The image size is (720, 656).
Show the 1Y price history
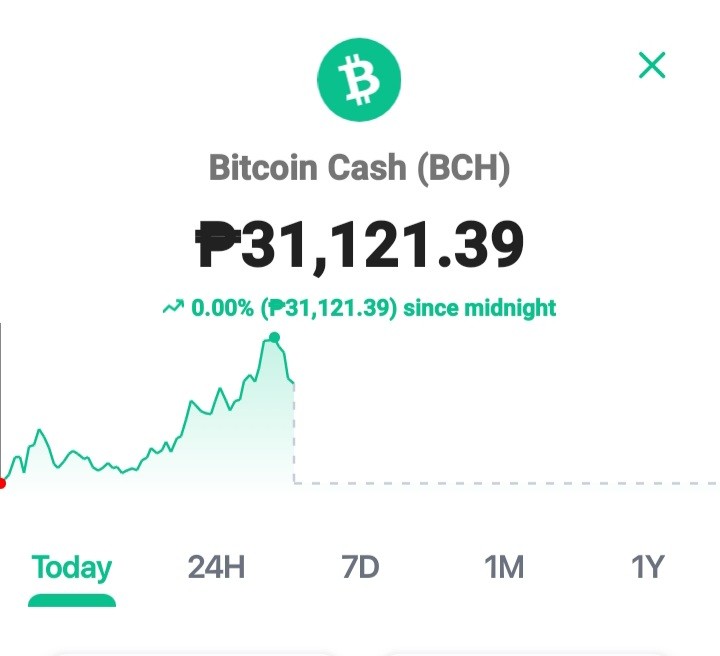point(648,567)
